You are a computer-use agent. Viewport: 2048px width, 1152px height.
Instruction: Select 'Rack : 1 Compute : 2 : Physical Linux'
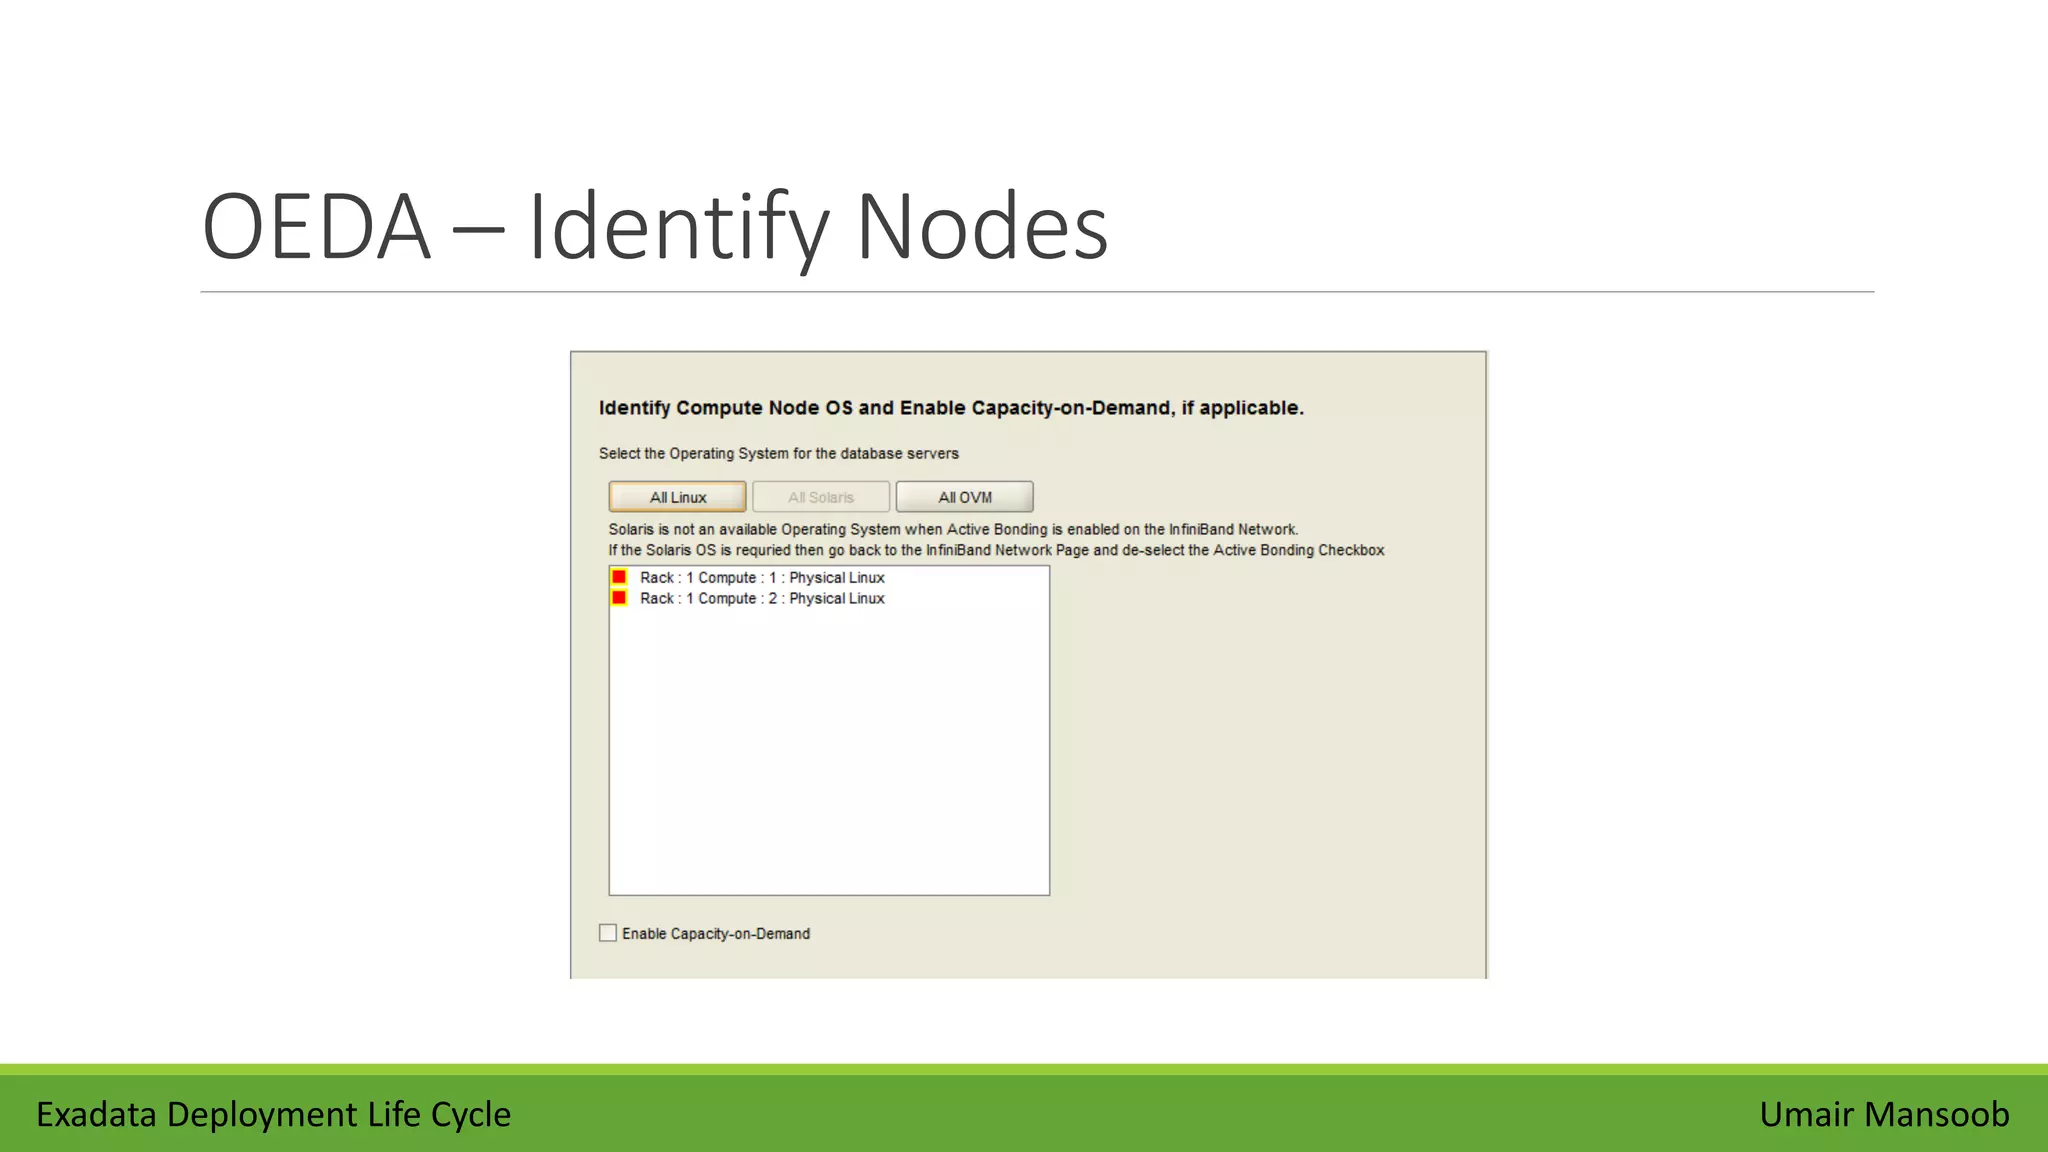click(x=762, y=598)
